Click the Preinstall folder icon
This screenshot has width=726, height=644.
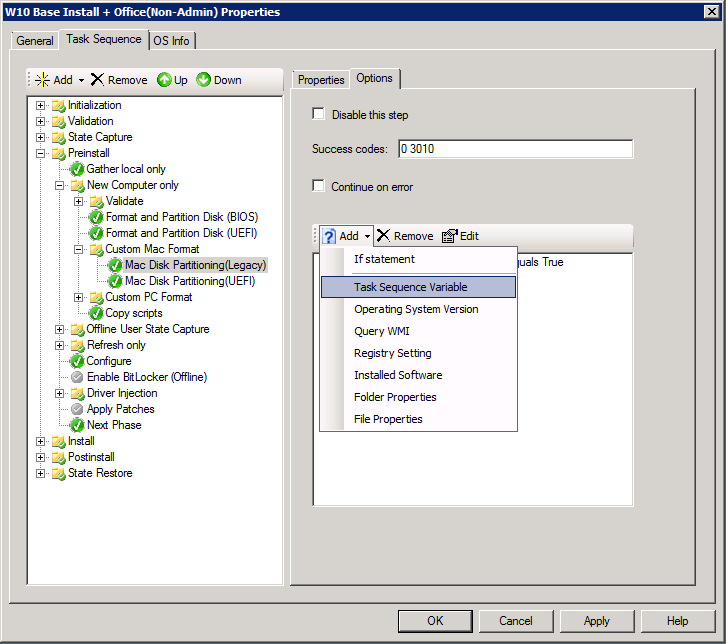pos(59,154)
